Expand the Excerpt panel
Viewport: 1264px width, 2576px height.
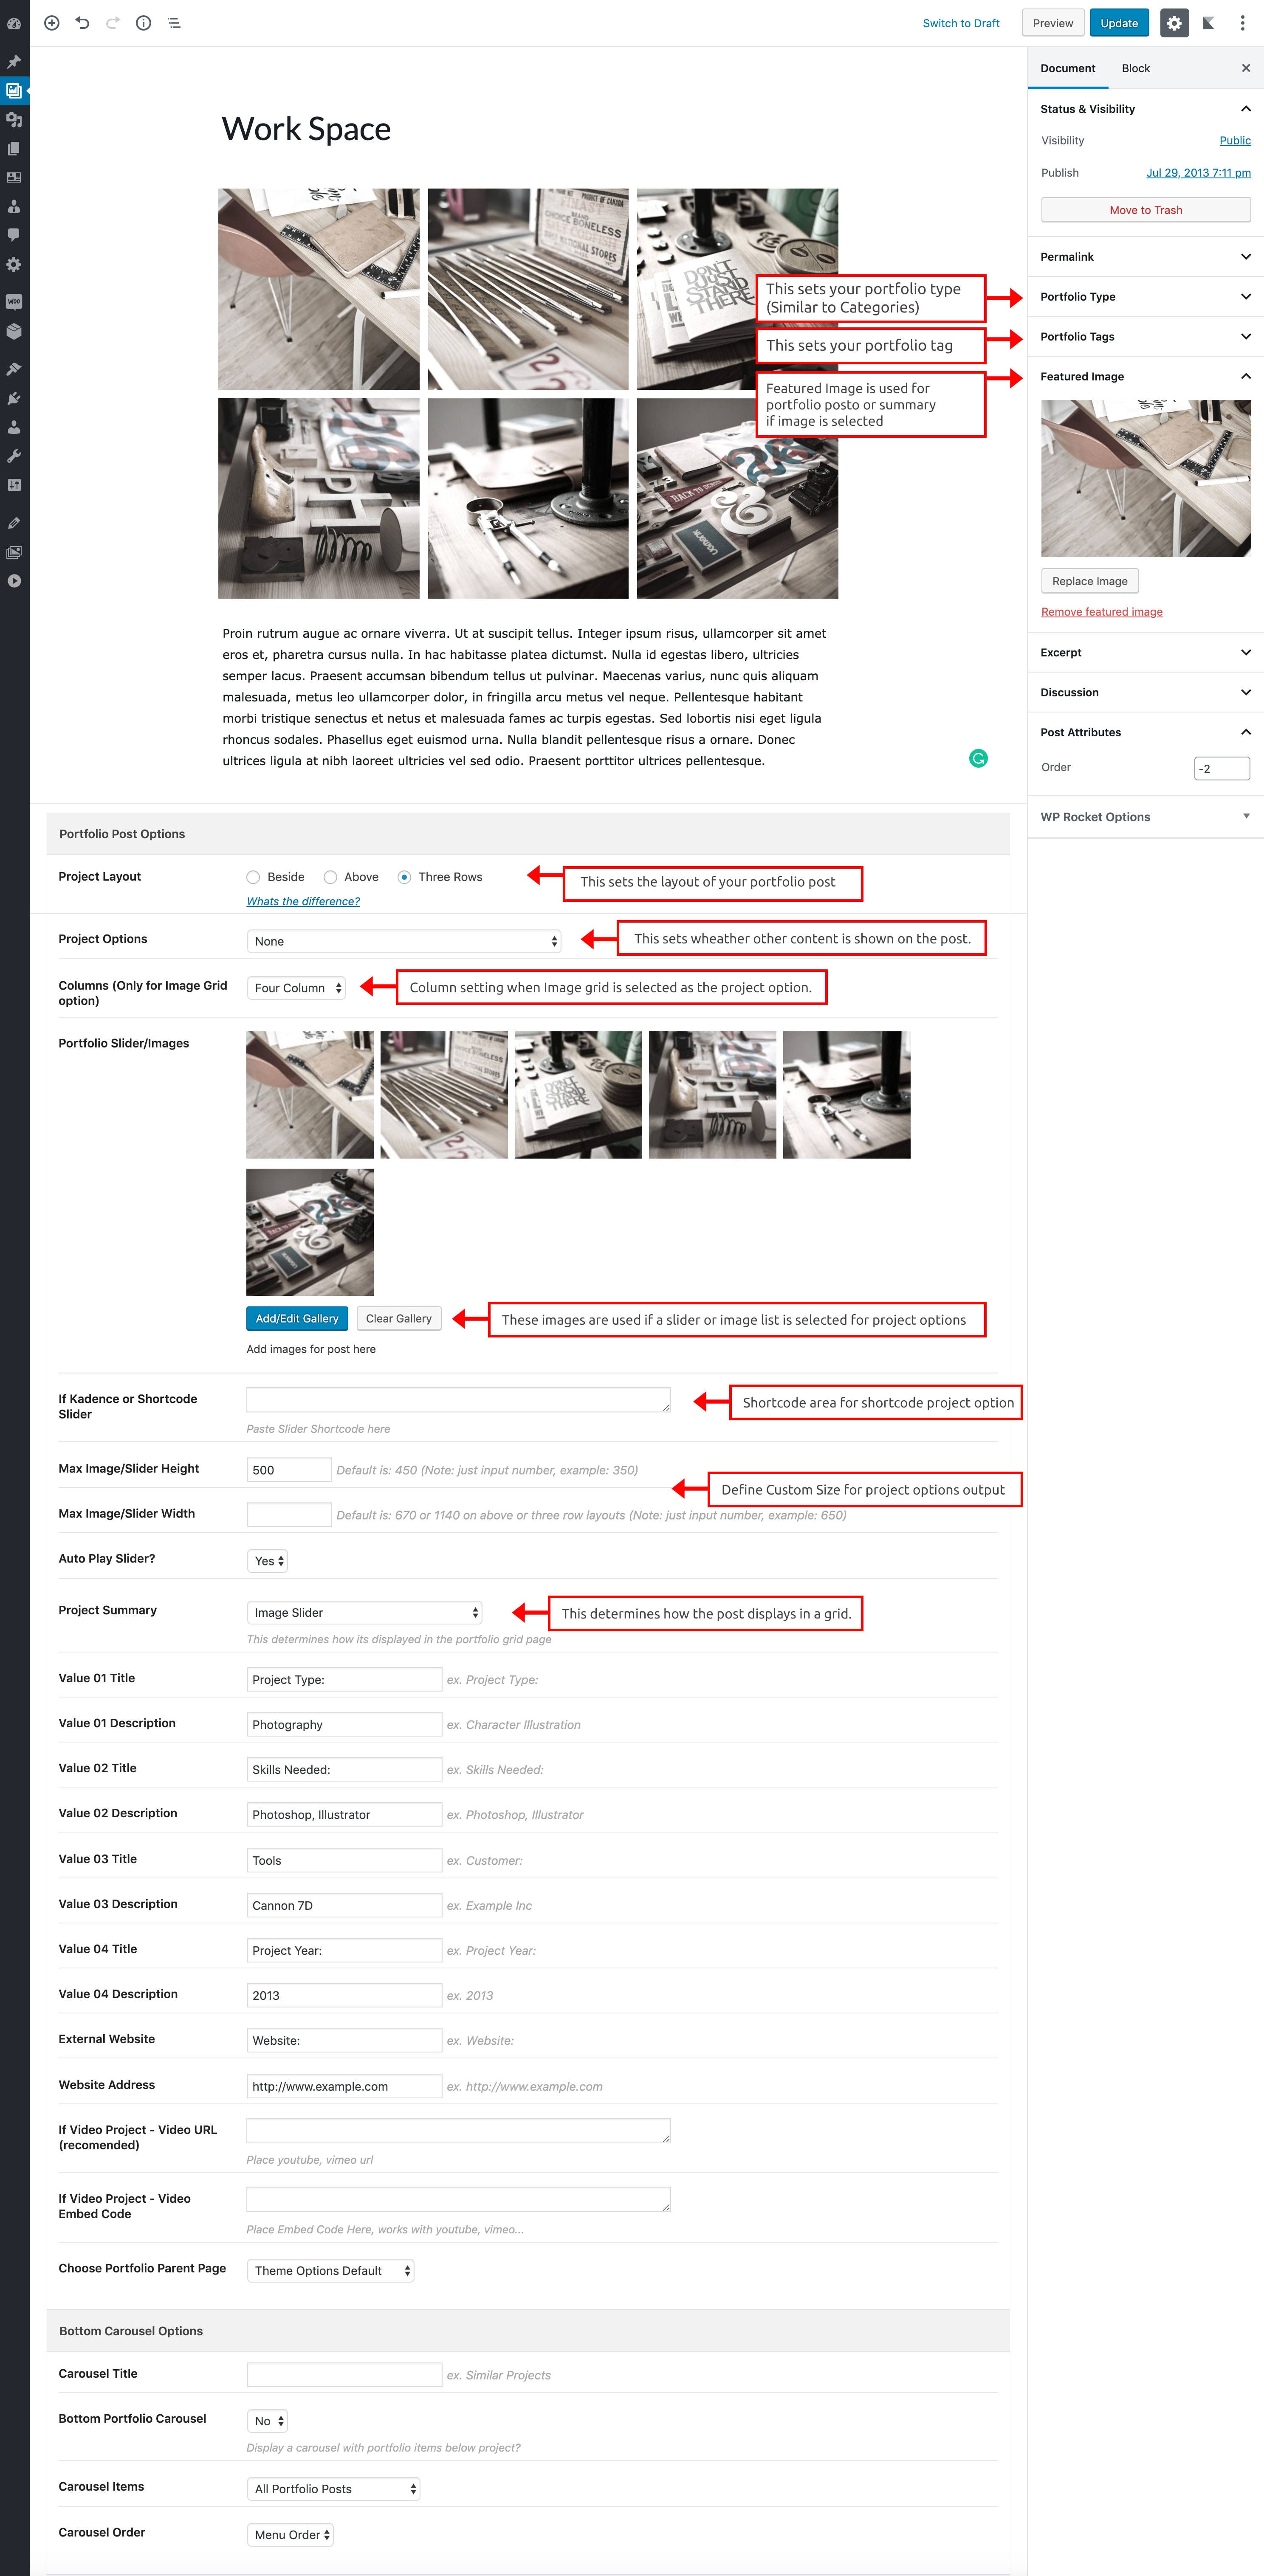pos(1145,652)
